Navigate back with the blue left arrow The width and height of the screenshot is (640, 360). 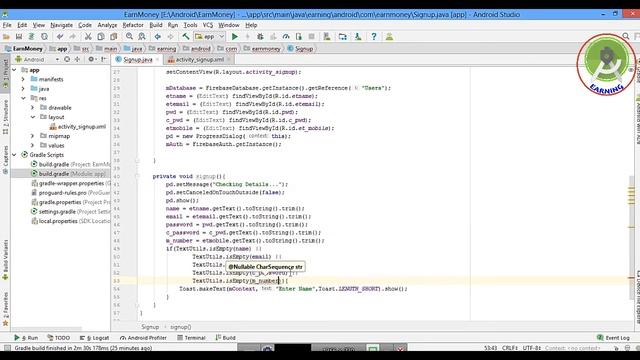(157, 37)
